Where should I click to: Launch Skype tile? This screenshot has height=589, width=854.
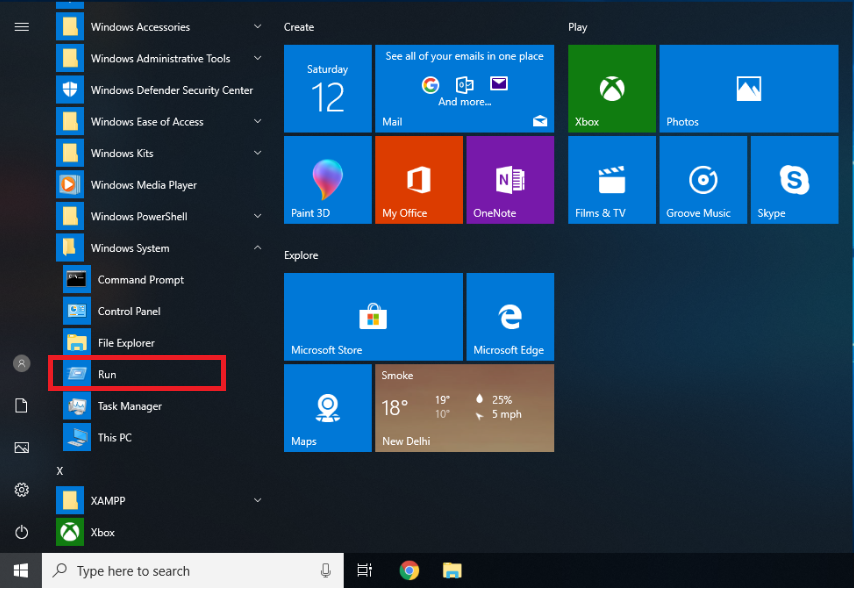(795, 180)
